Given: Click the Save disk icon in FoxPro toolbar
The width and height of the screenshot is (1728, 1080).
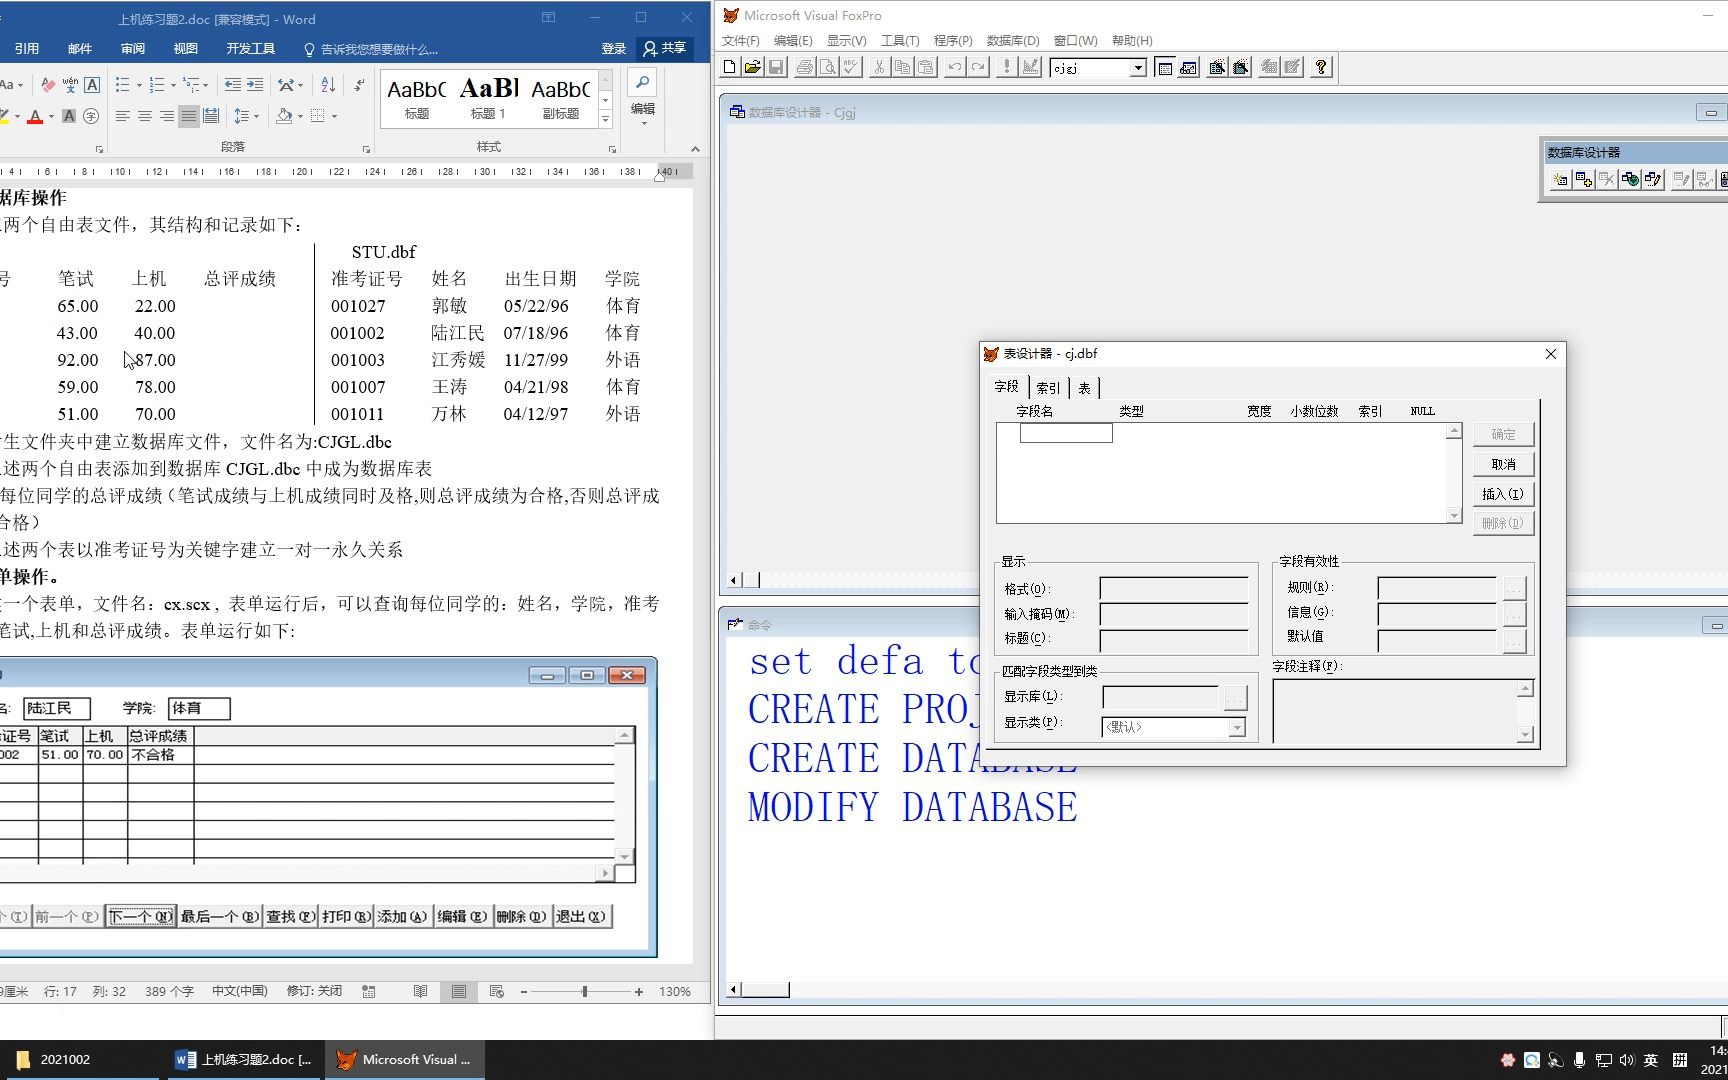Looking at the screenshot, I should point(776,67).
